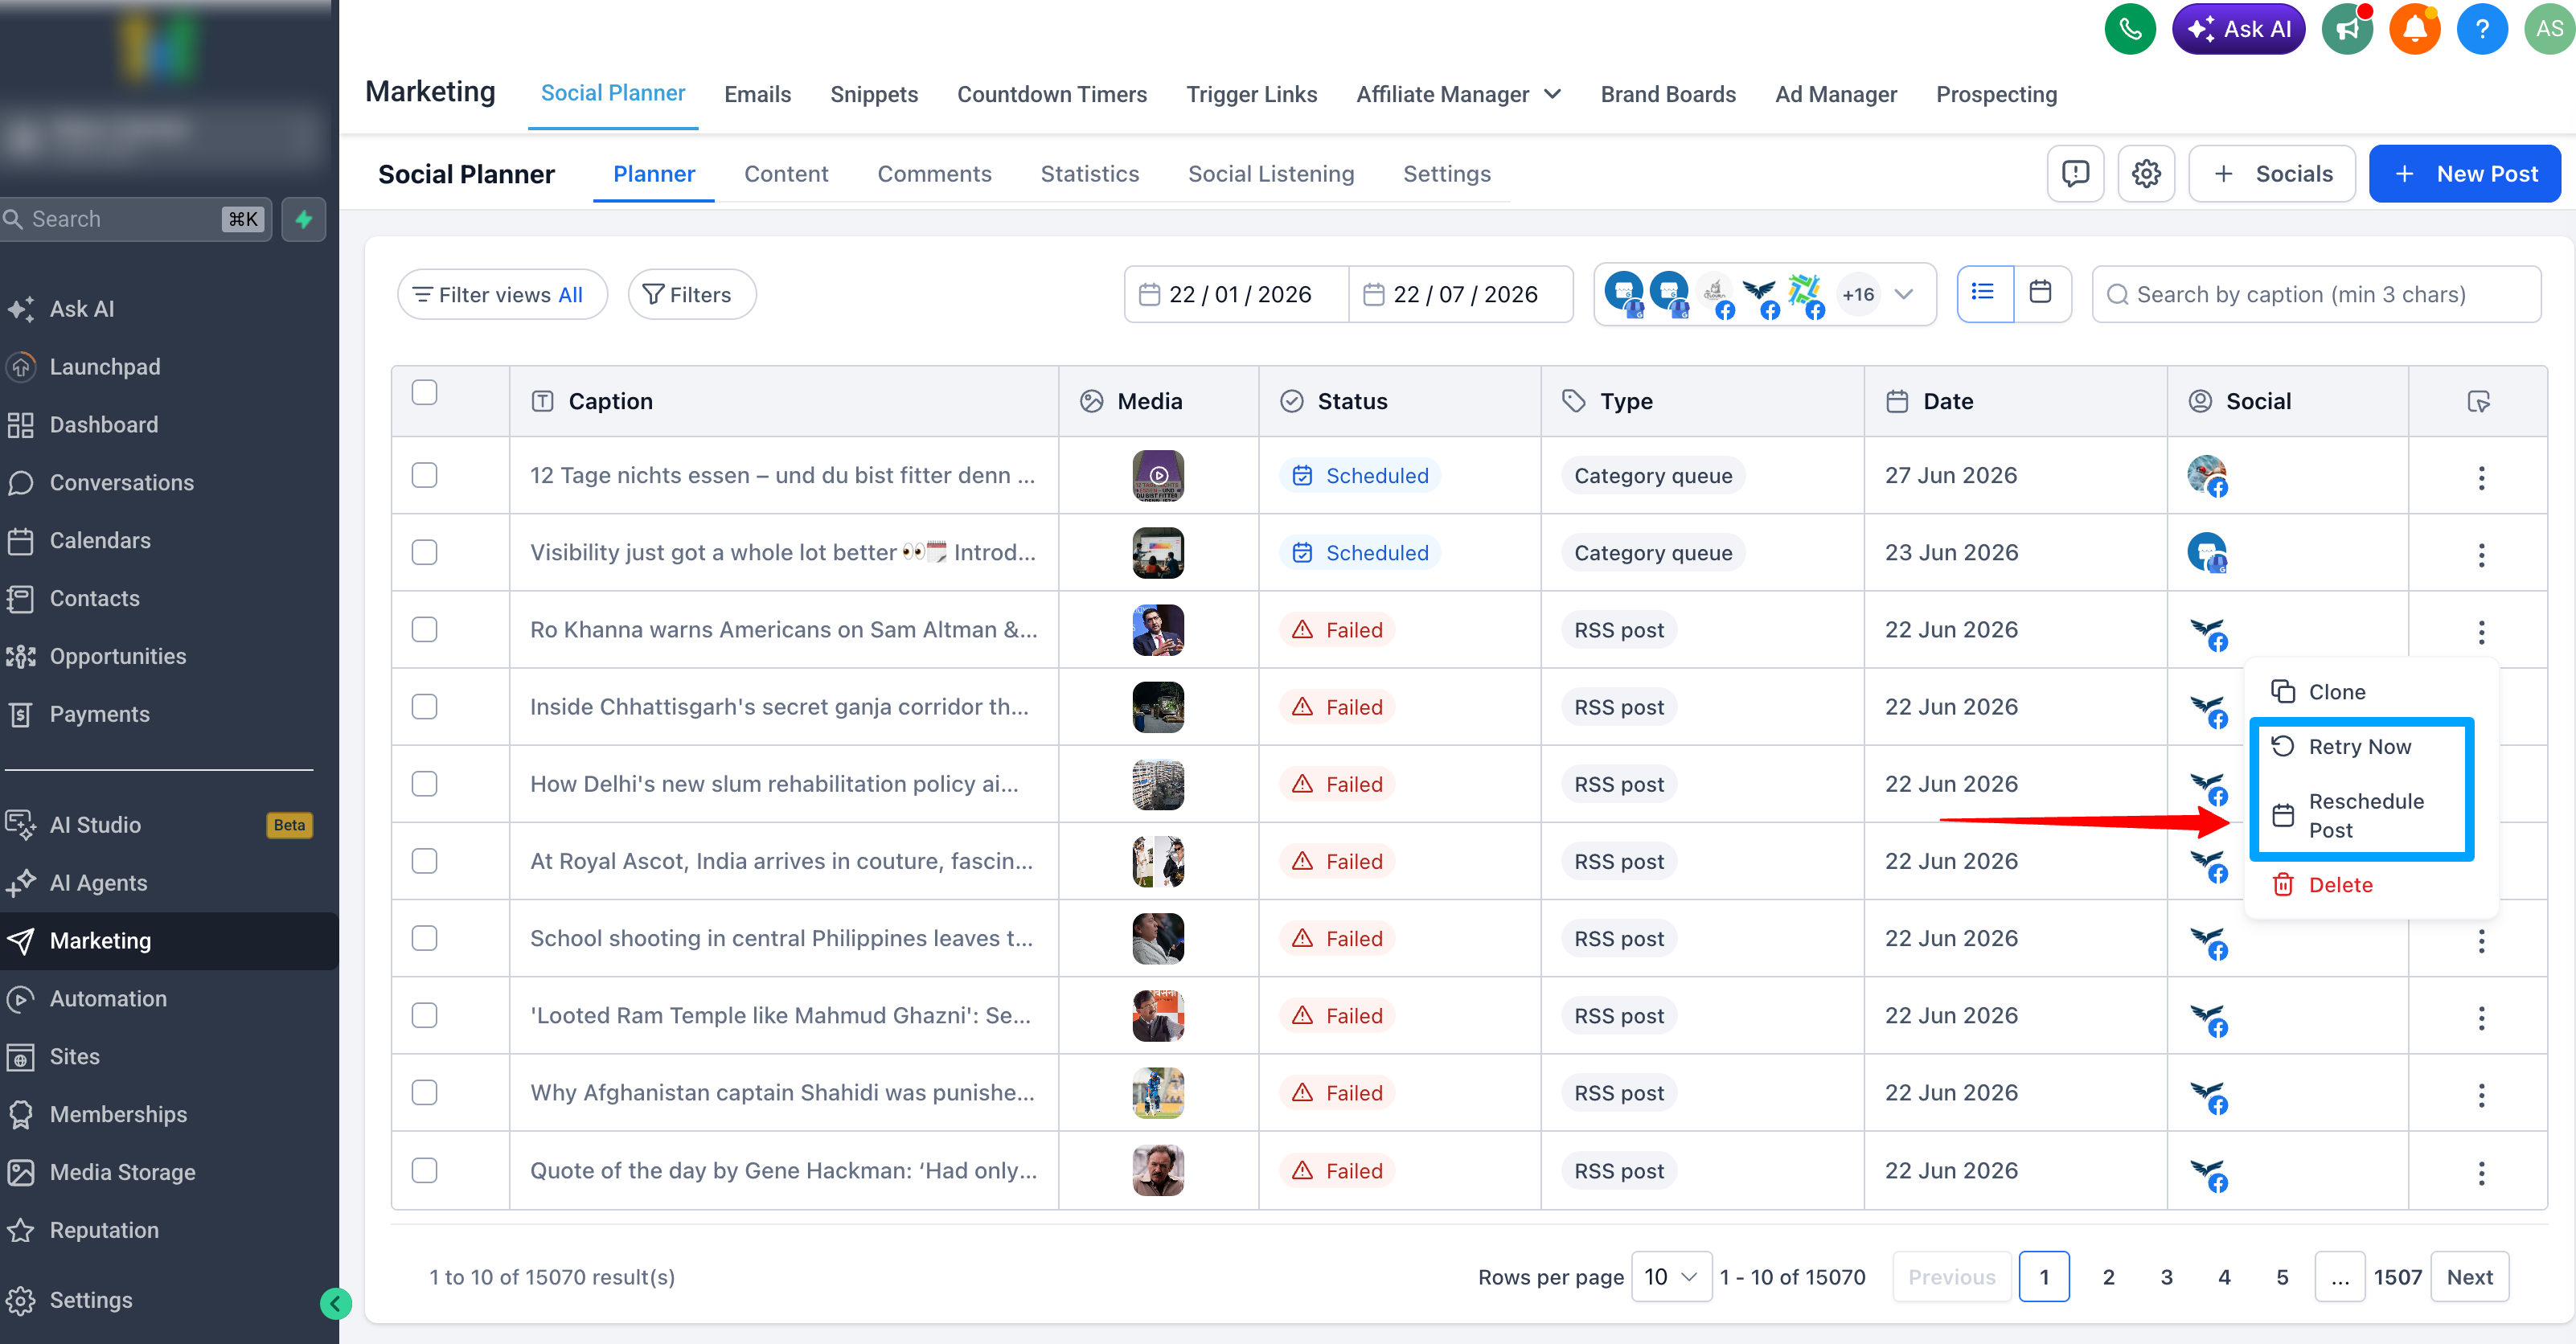
Task: Go to page 3 of results
Action: [x=2166, y=1276]
